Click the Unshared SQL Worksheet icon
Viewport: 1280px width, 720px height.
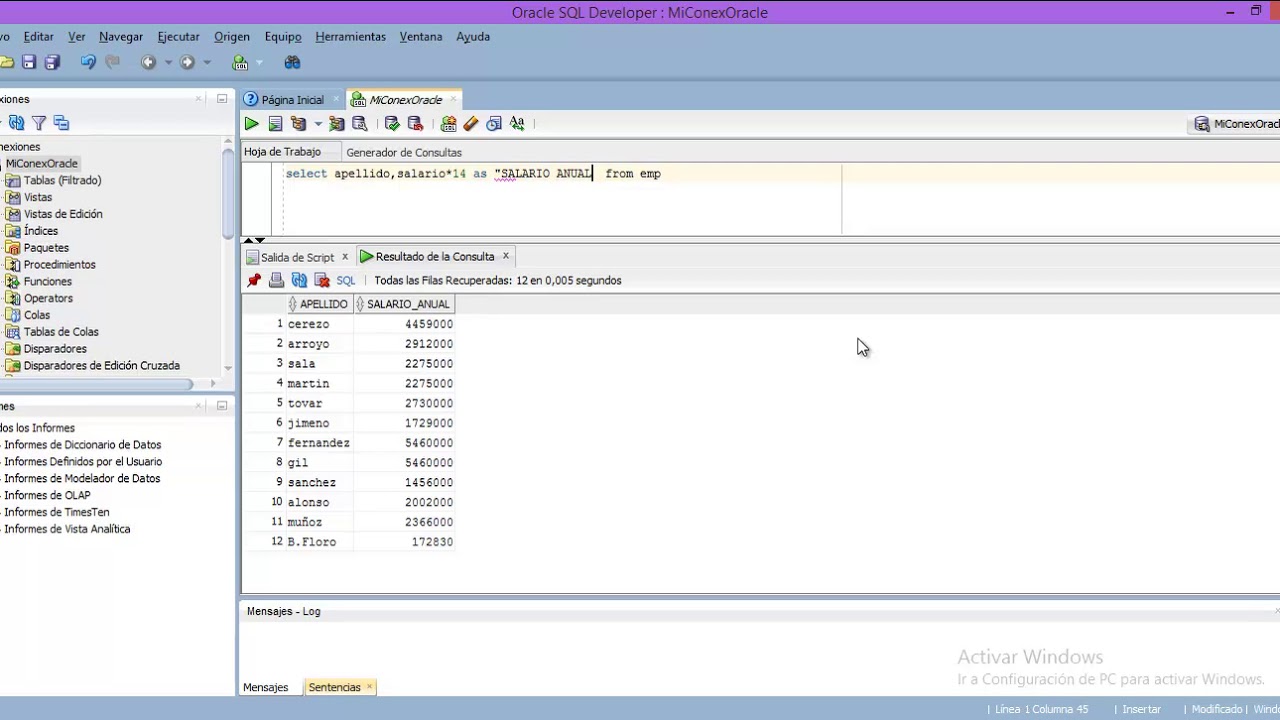click(448, 124)
